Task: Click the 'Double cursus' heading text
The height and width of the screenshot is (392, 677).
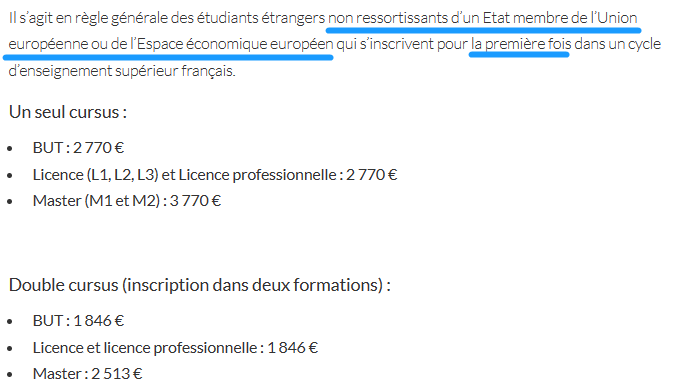Action: (x=63, y=285)
